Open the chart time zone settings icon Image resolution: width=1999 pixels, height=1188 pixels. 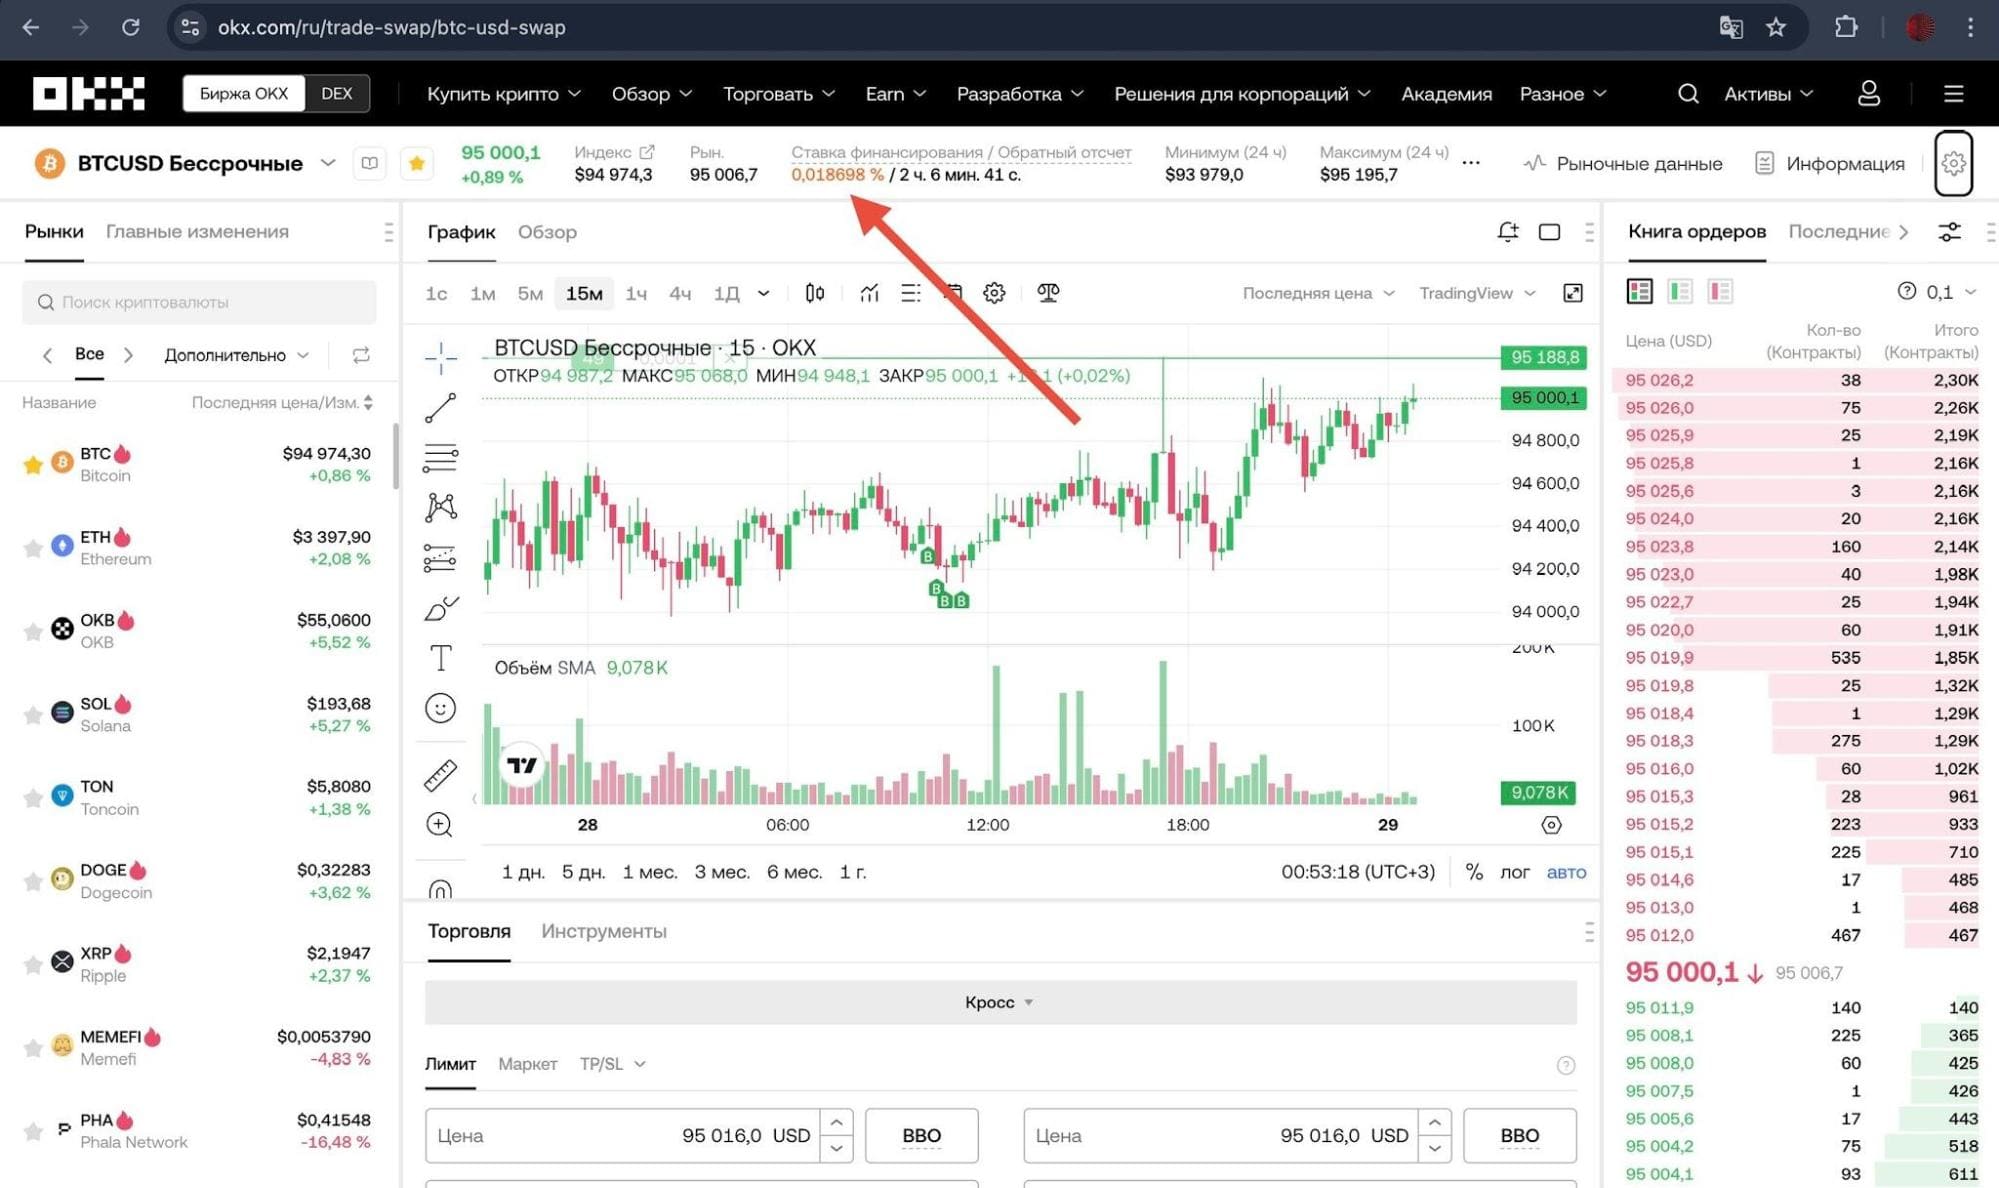[1551, 825]
